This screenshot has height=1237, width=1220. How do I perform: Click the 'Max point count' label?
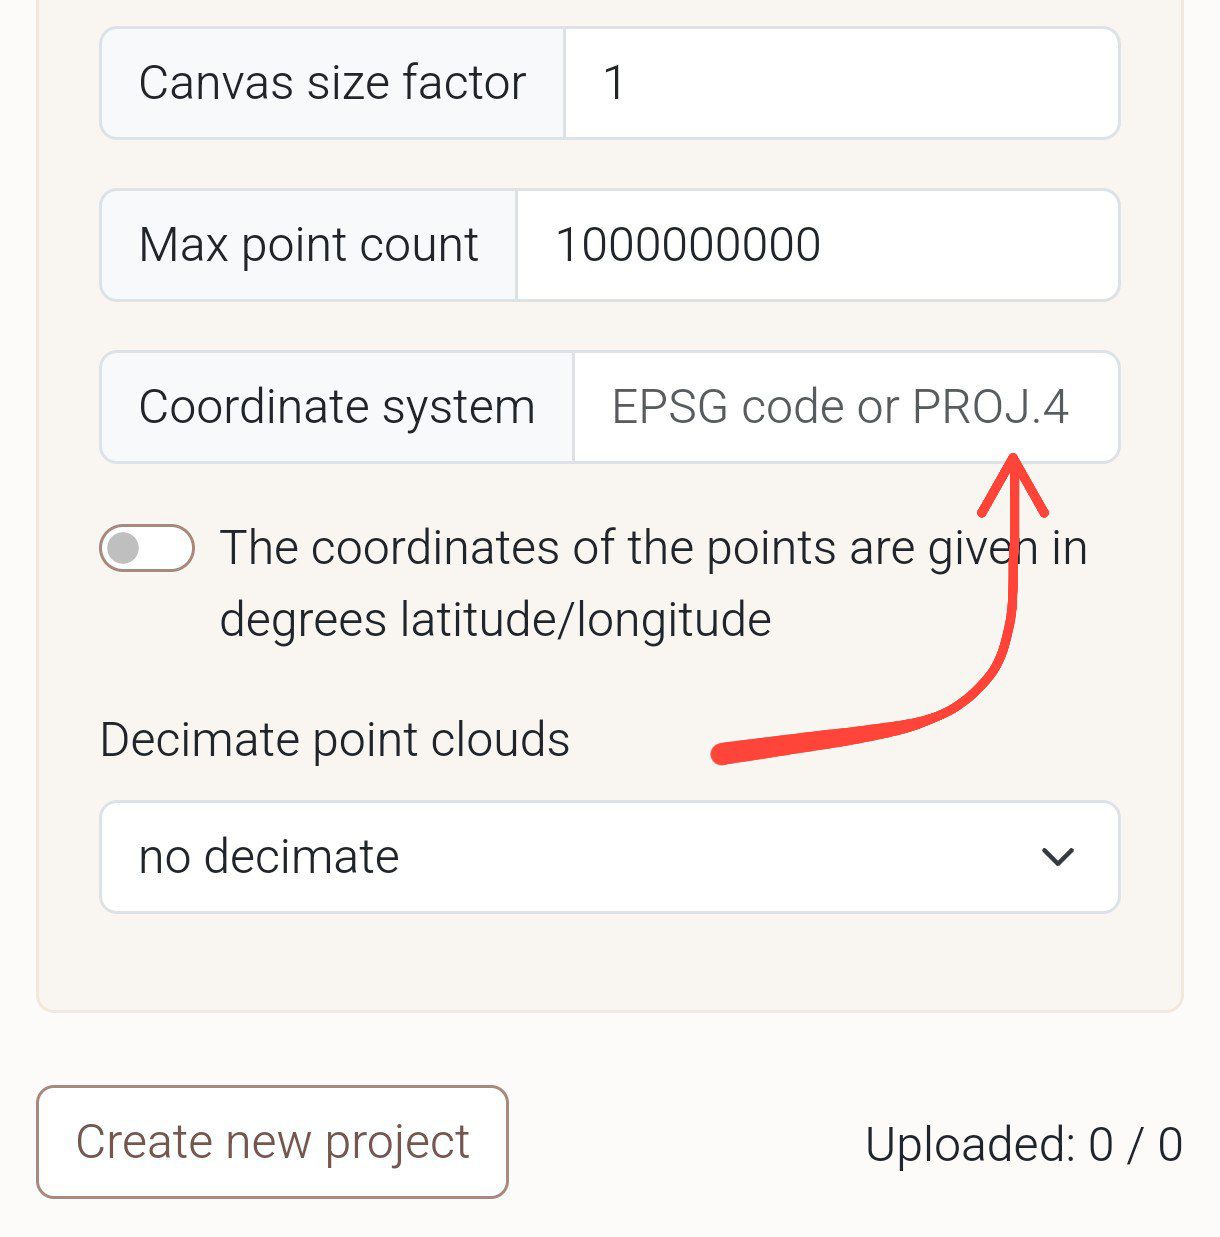point(309,245)
